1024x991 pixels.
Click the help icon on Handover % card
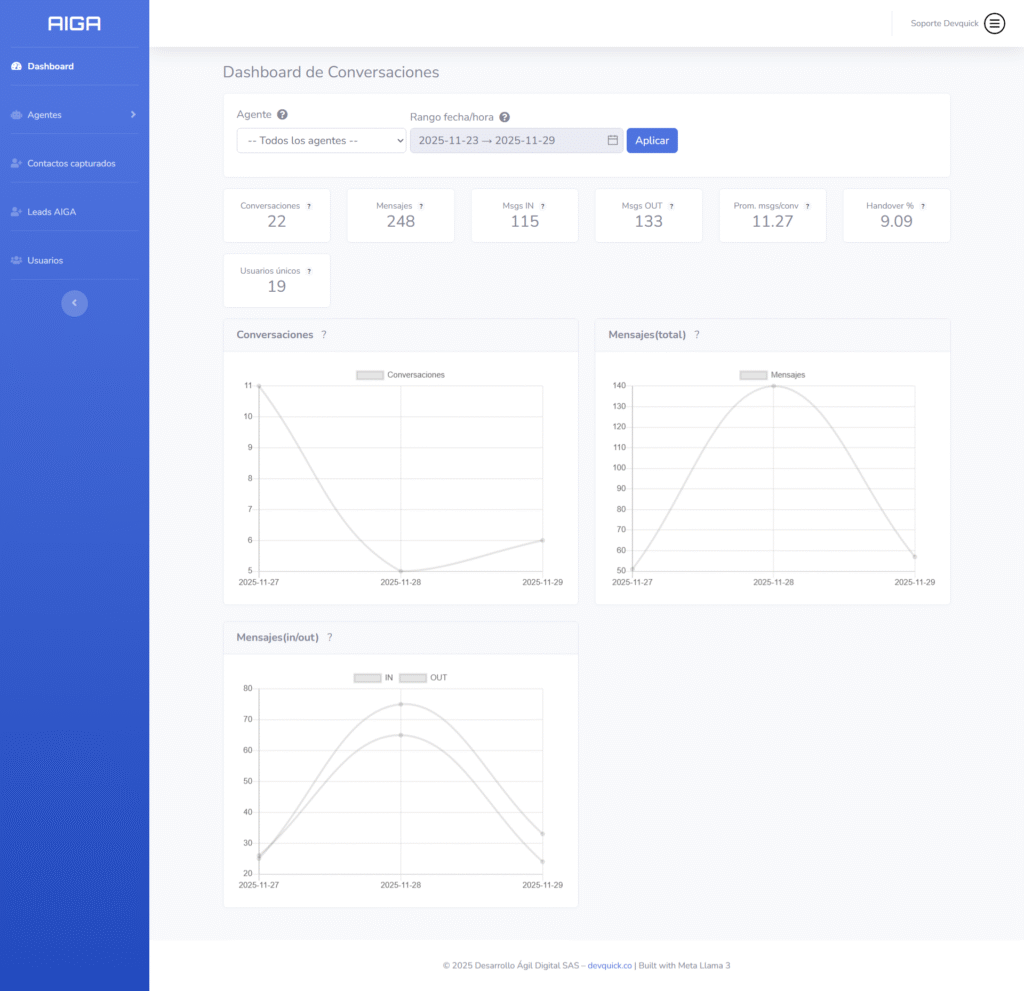coord(922,206)
